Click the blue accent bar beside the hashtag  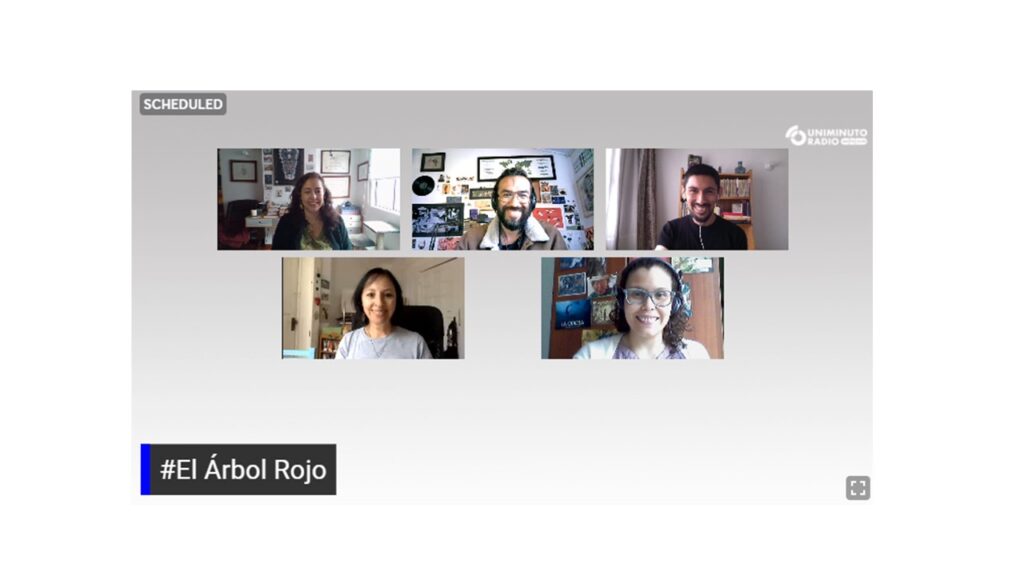(x=146, y=470)
